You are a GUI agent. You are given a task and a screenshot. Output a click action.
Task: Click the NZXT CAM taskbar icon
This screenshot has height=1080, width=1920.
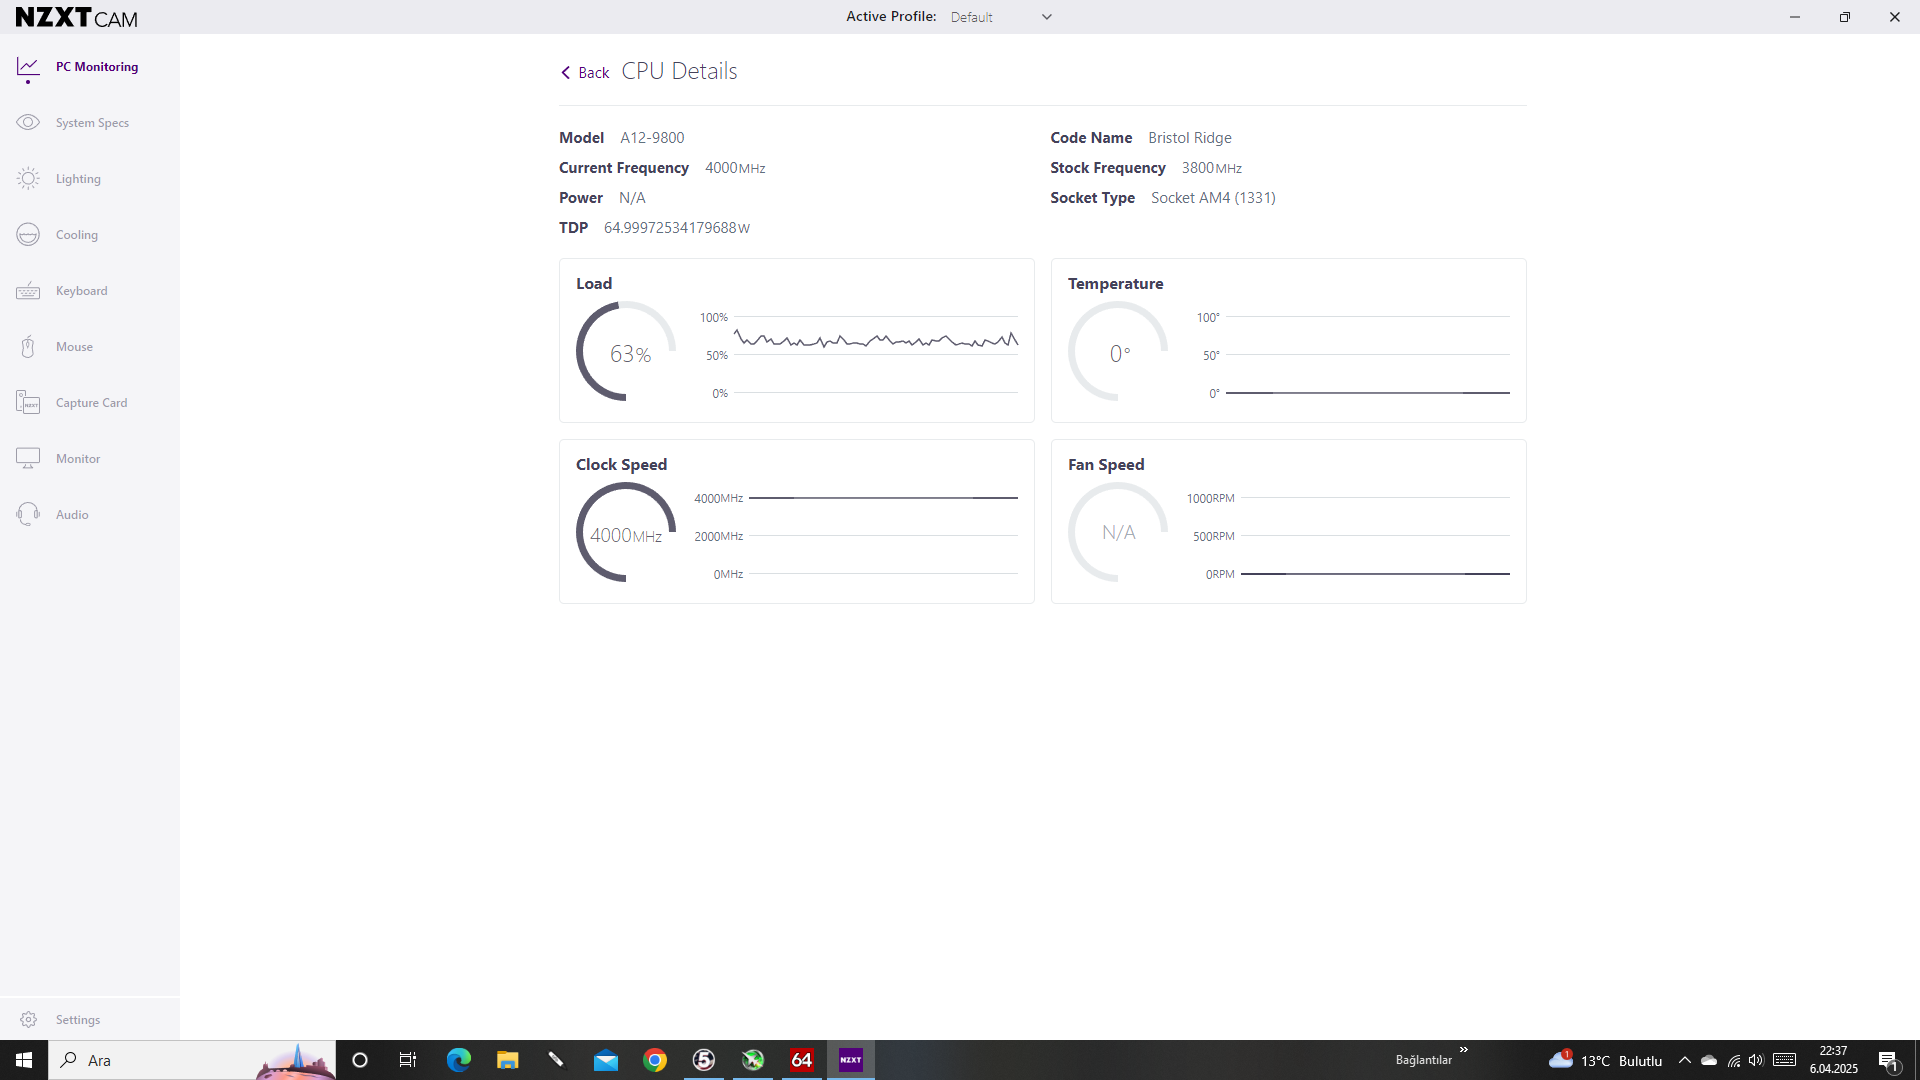(851, 1060)
